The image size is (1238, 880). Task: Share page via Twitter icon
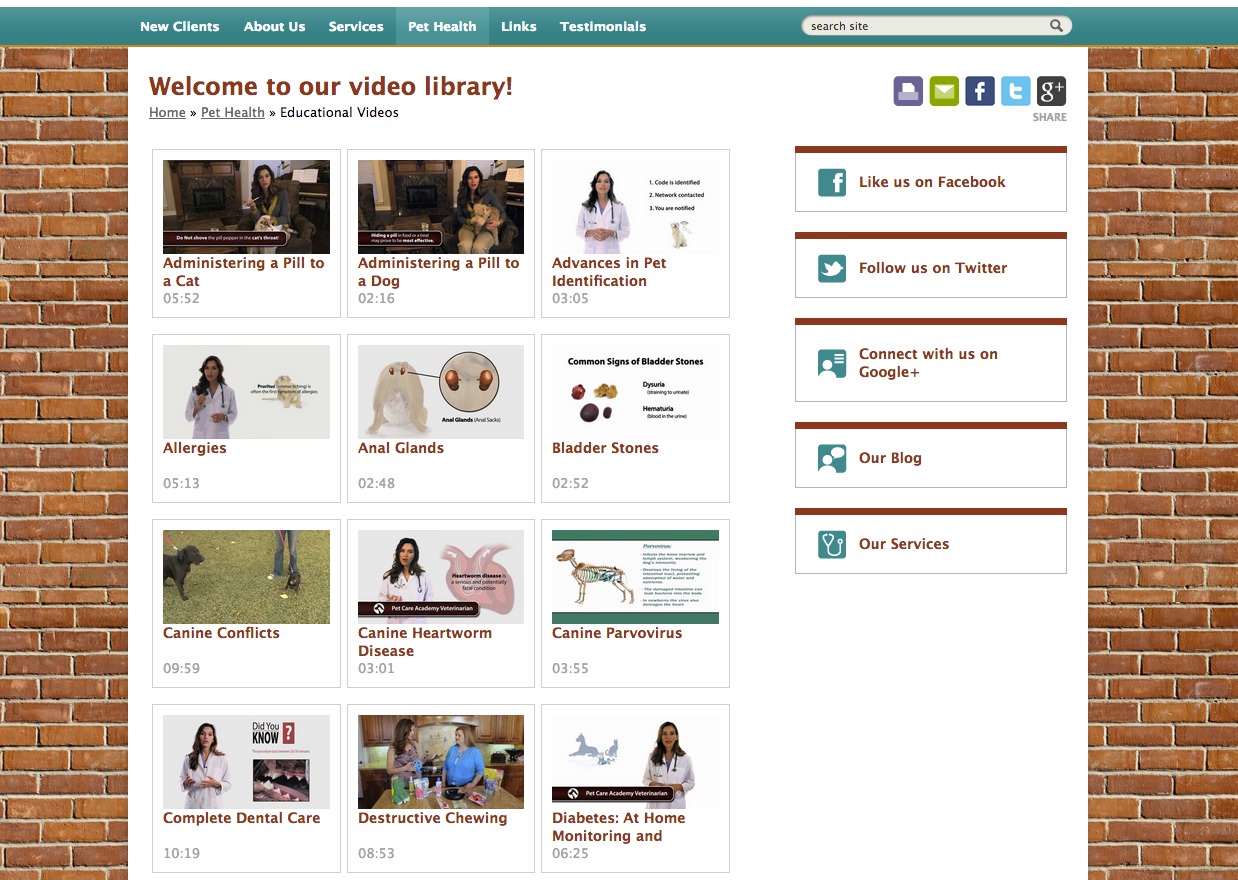1016,91
